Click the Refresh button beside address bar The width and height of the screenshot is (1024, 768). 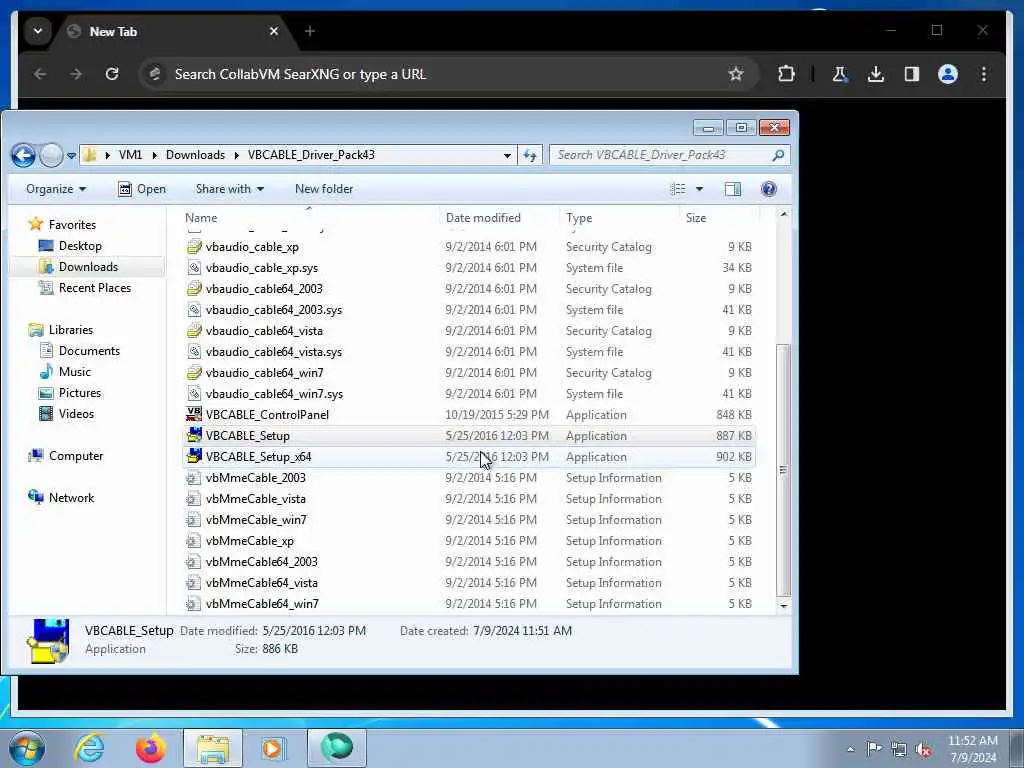pyautogui.click(x=530, y=155)
